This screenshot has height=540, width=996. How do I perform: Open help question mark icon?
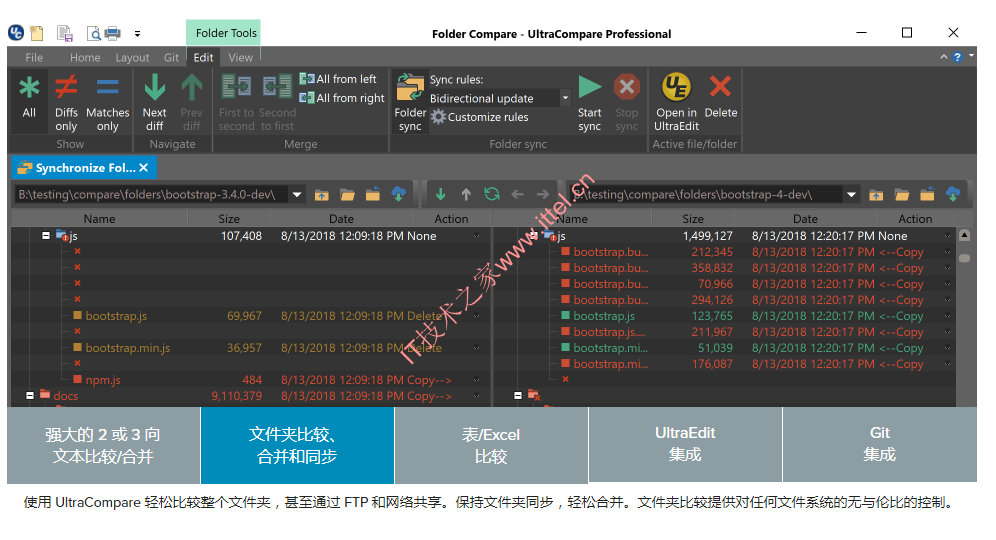point(957,57)
